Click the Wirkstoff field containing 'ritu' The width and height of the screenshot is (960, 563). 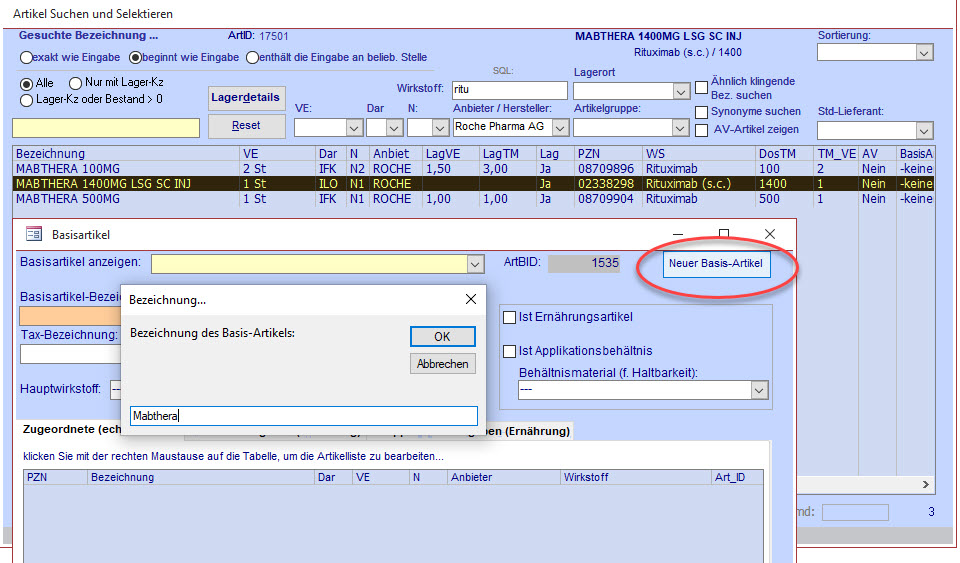coord(509,90)
